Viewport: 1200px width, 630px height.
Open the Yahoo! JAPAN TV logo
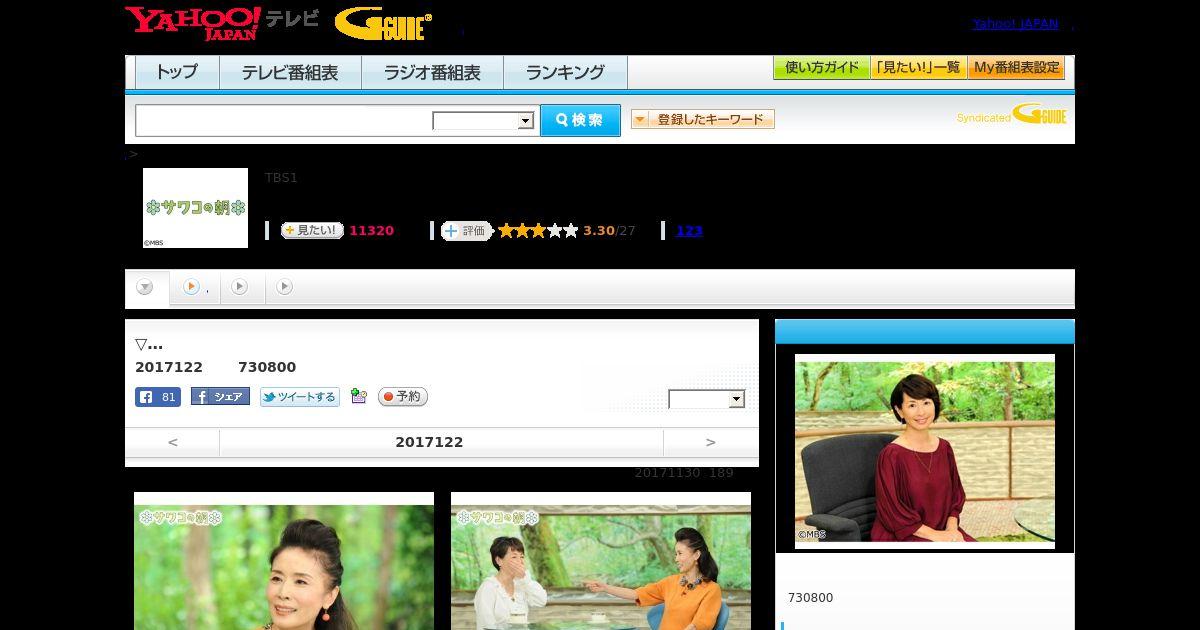(x=221, y=23)
